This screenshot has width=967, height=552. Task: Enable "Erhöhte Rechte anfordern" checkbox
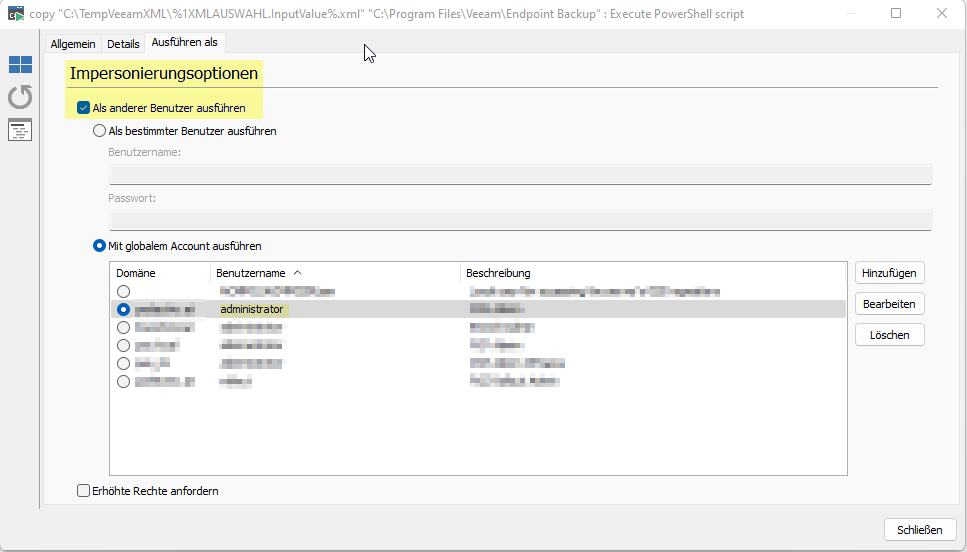pos(84,491)
